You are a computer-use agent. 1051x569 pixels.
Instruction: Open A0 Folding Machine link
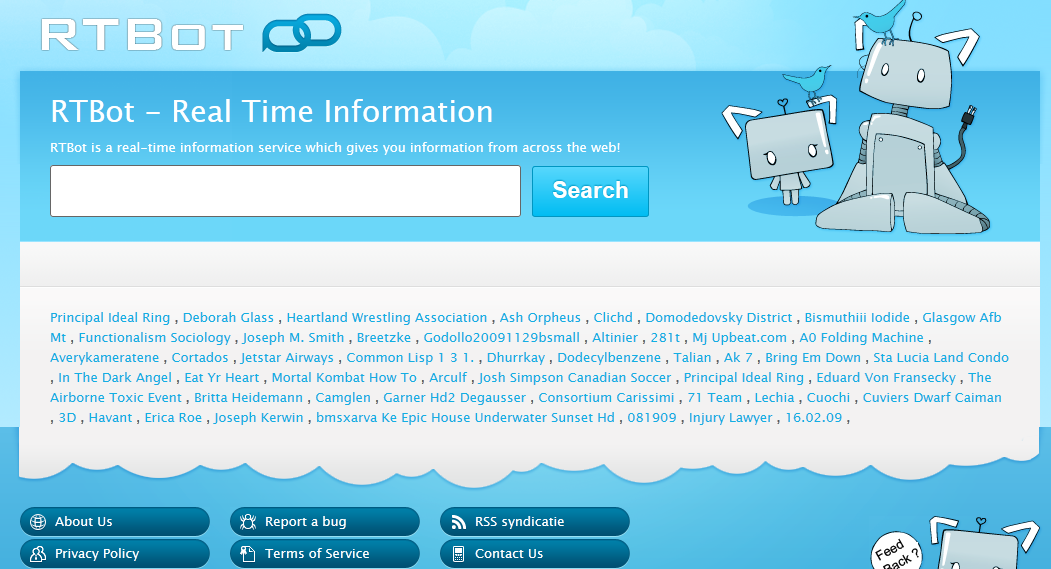(x=861, y=338)
